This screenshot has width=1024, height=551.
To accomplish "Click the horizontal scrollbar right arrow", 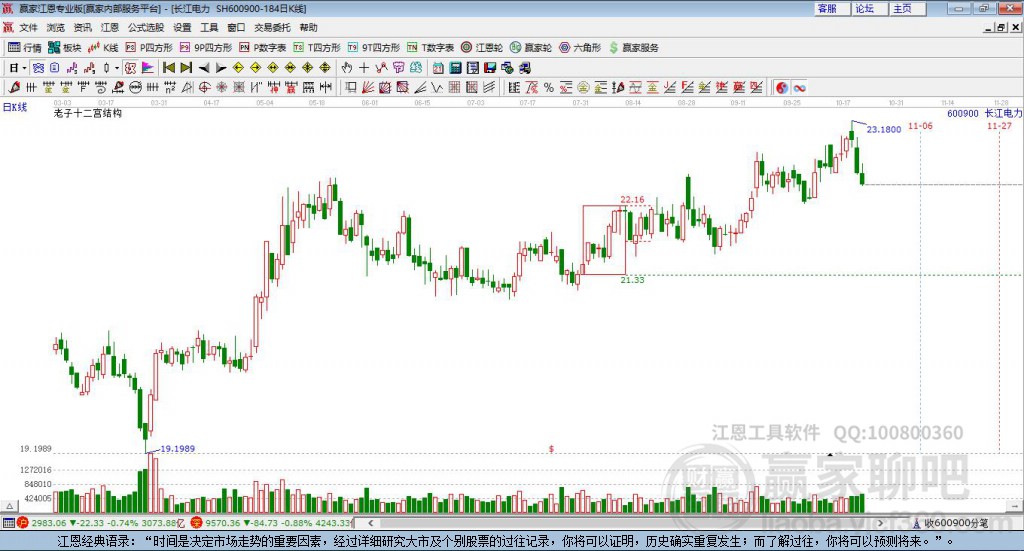I will click(880, 523).
